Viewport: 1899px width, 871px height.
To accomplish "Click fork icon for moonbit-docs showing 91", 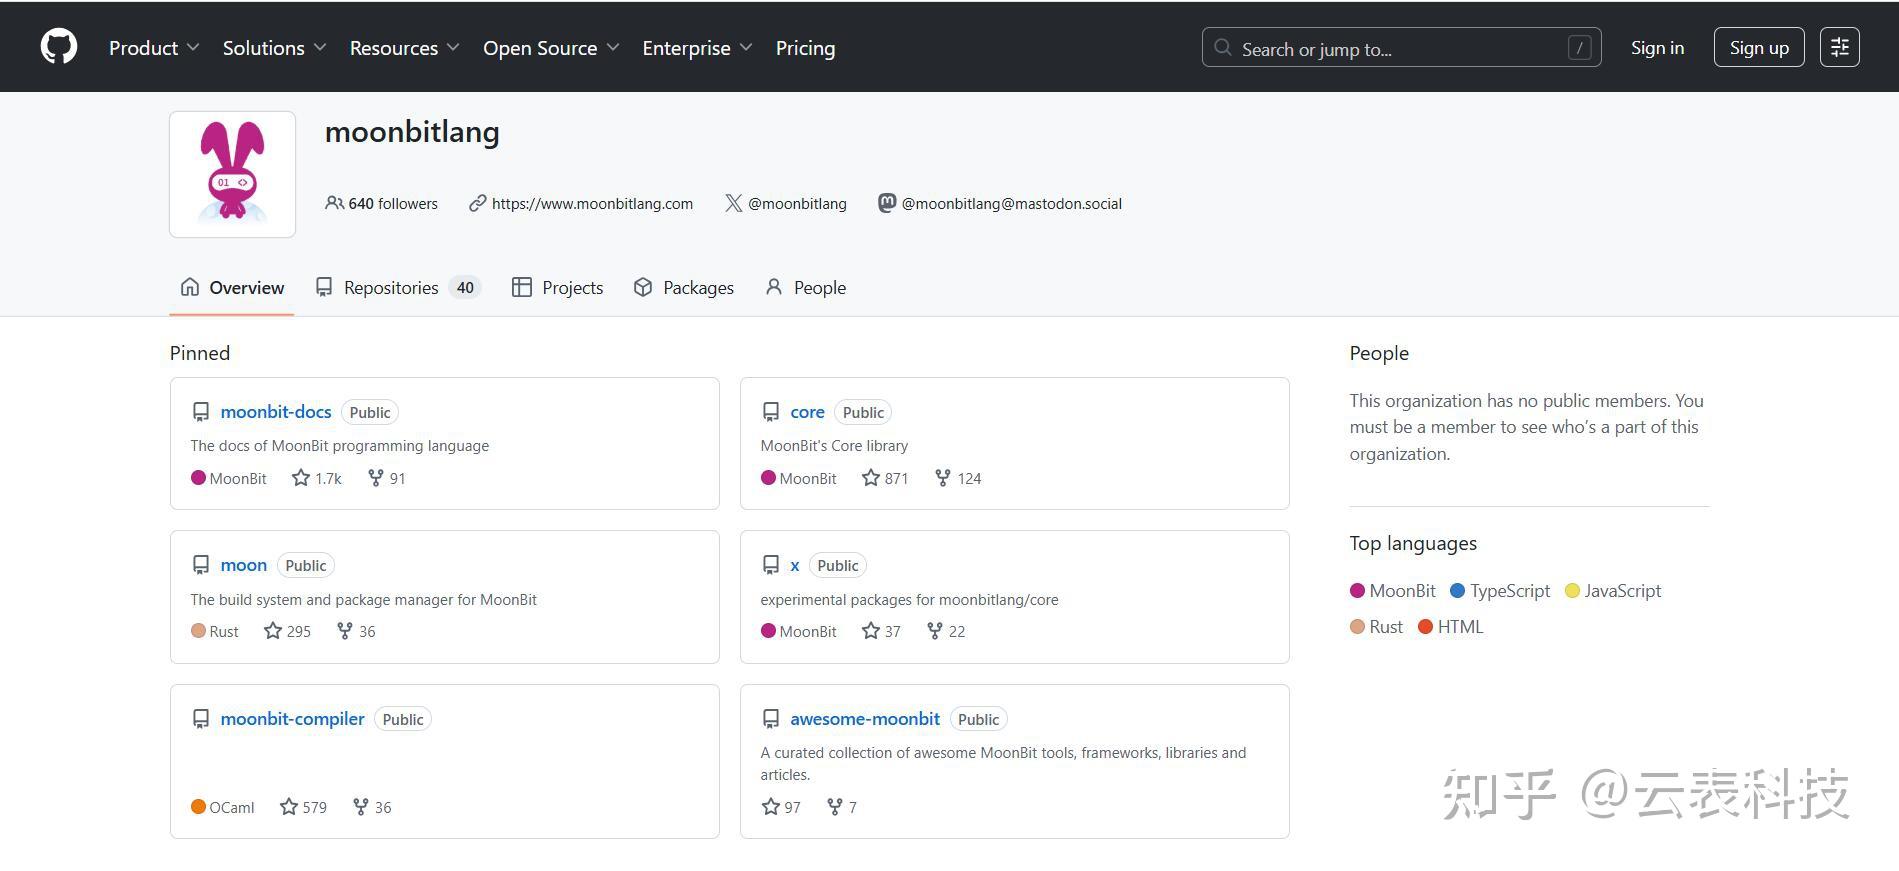I will (376, 478).
